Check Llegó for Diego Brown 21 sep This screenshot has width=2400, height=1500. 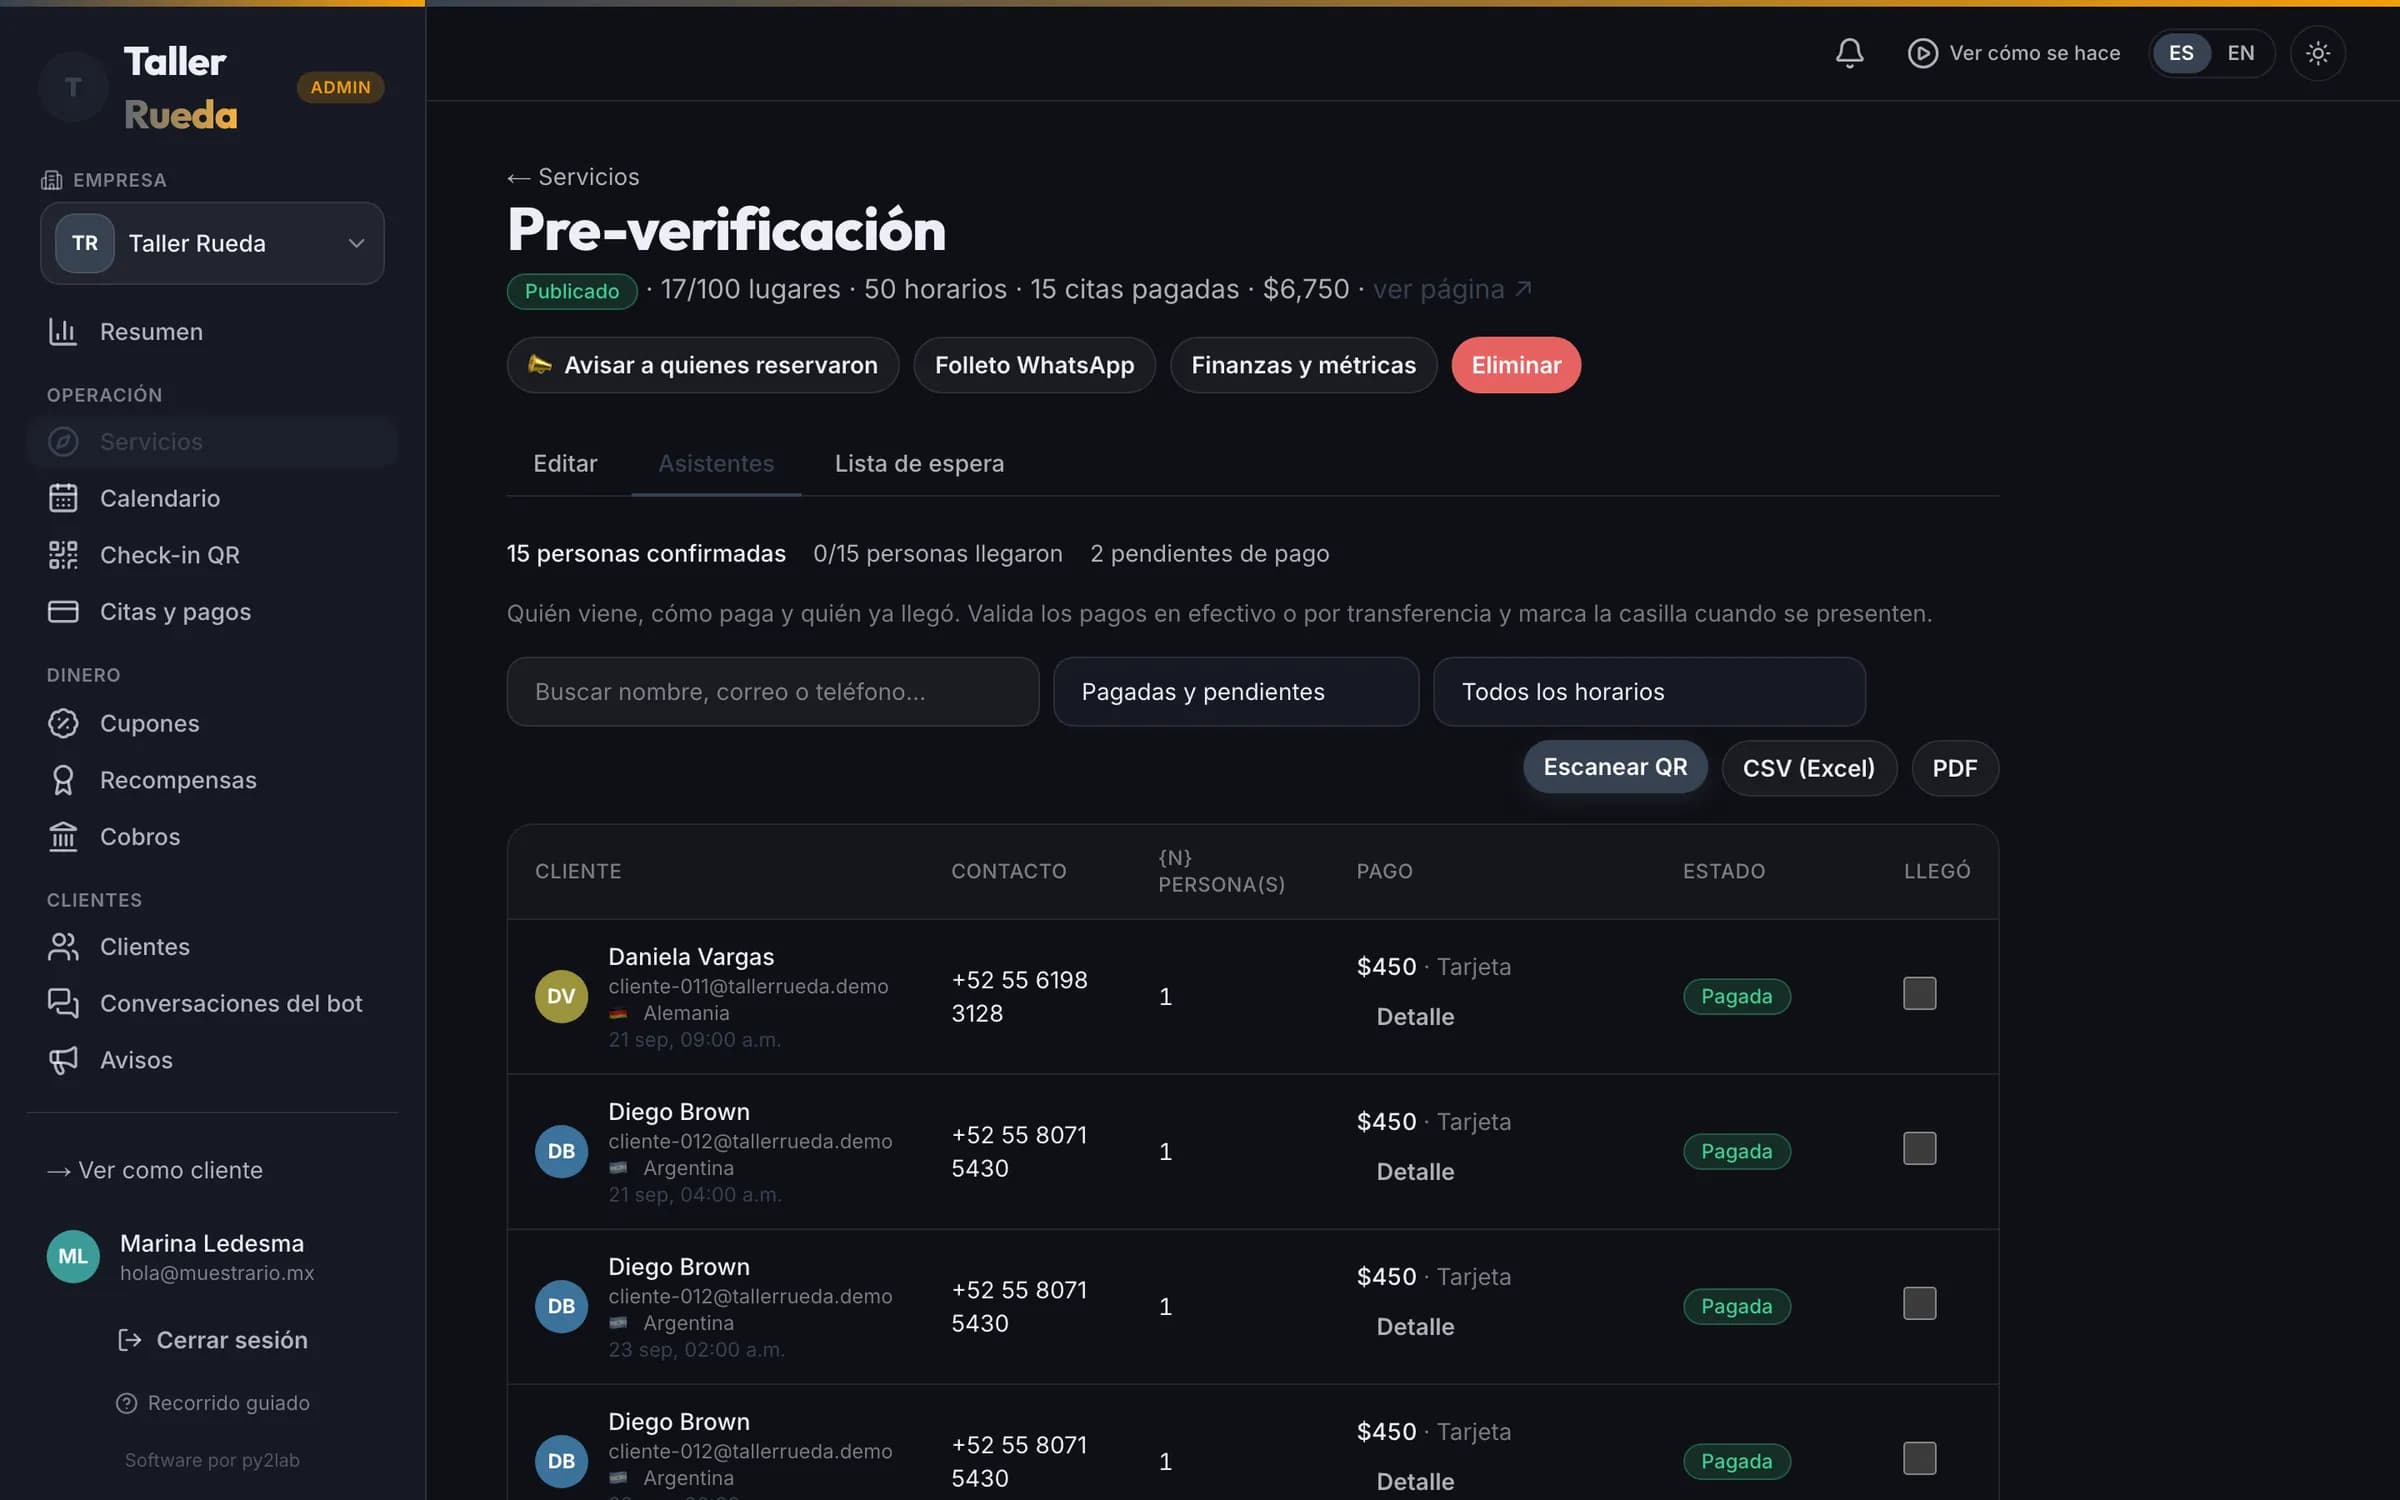[x=1919, y=1149]
